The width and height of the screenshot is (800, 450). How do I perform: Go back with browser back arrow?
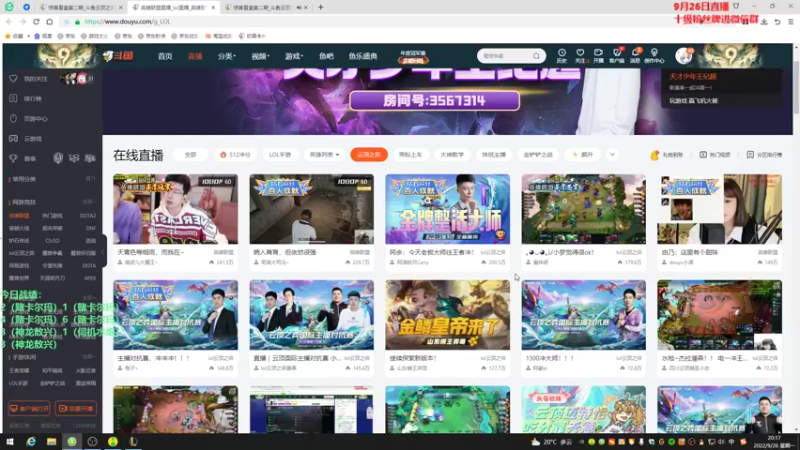[x=9, y=21]
